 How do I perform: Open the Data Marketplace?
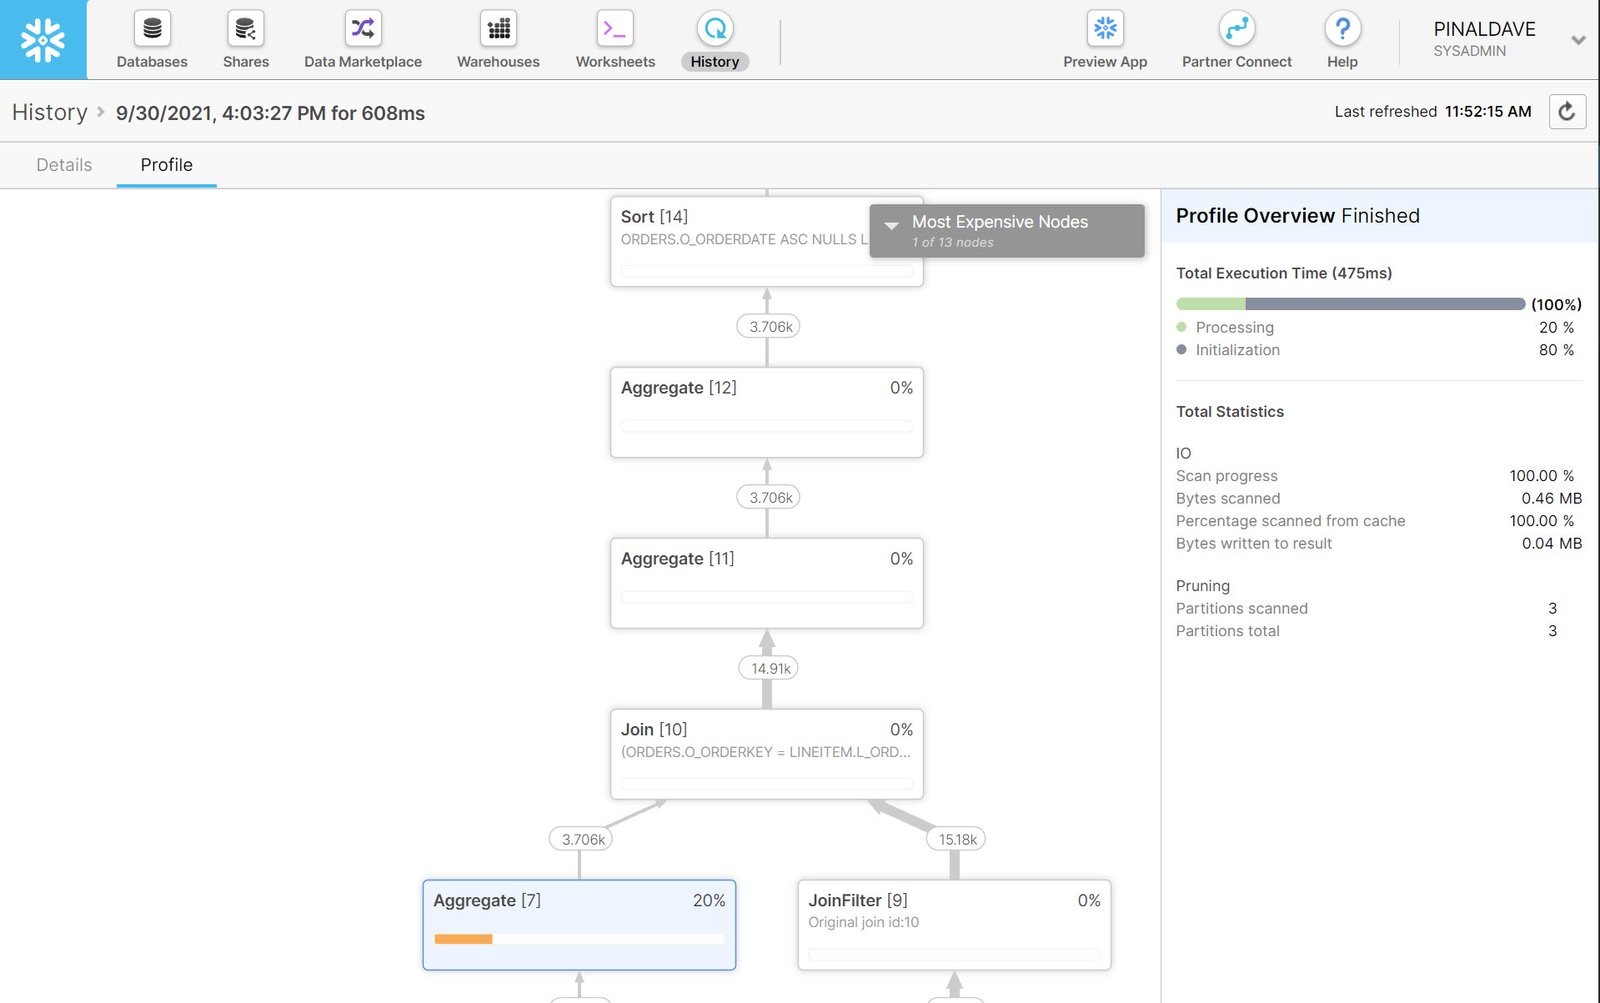pos(363,38)
